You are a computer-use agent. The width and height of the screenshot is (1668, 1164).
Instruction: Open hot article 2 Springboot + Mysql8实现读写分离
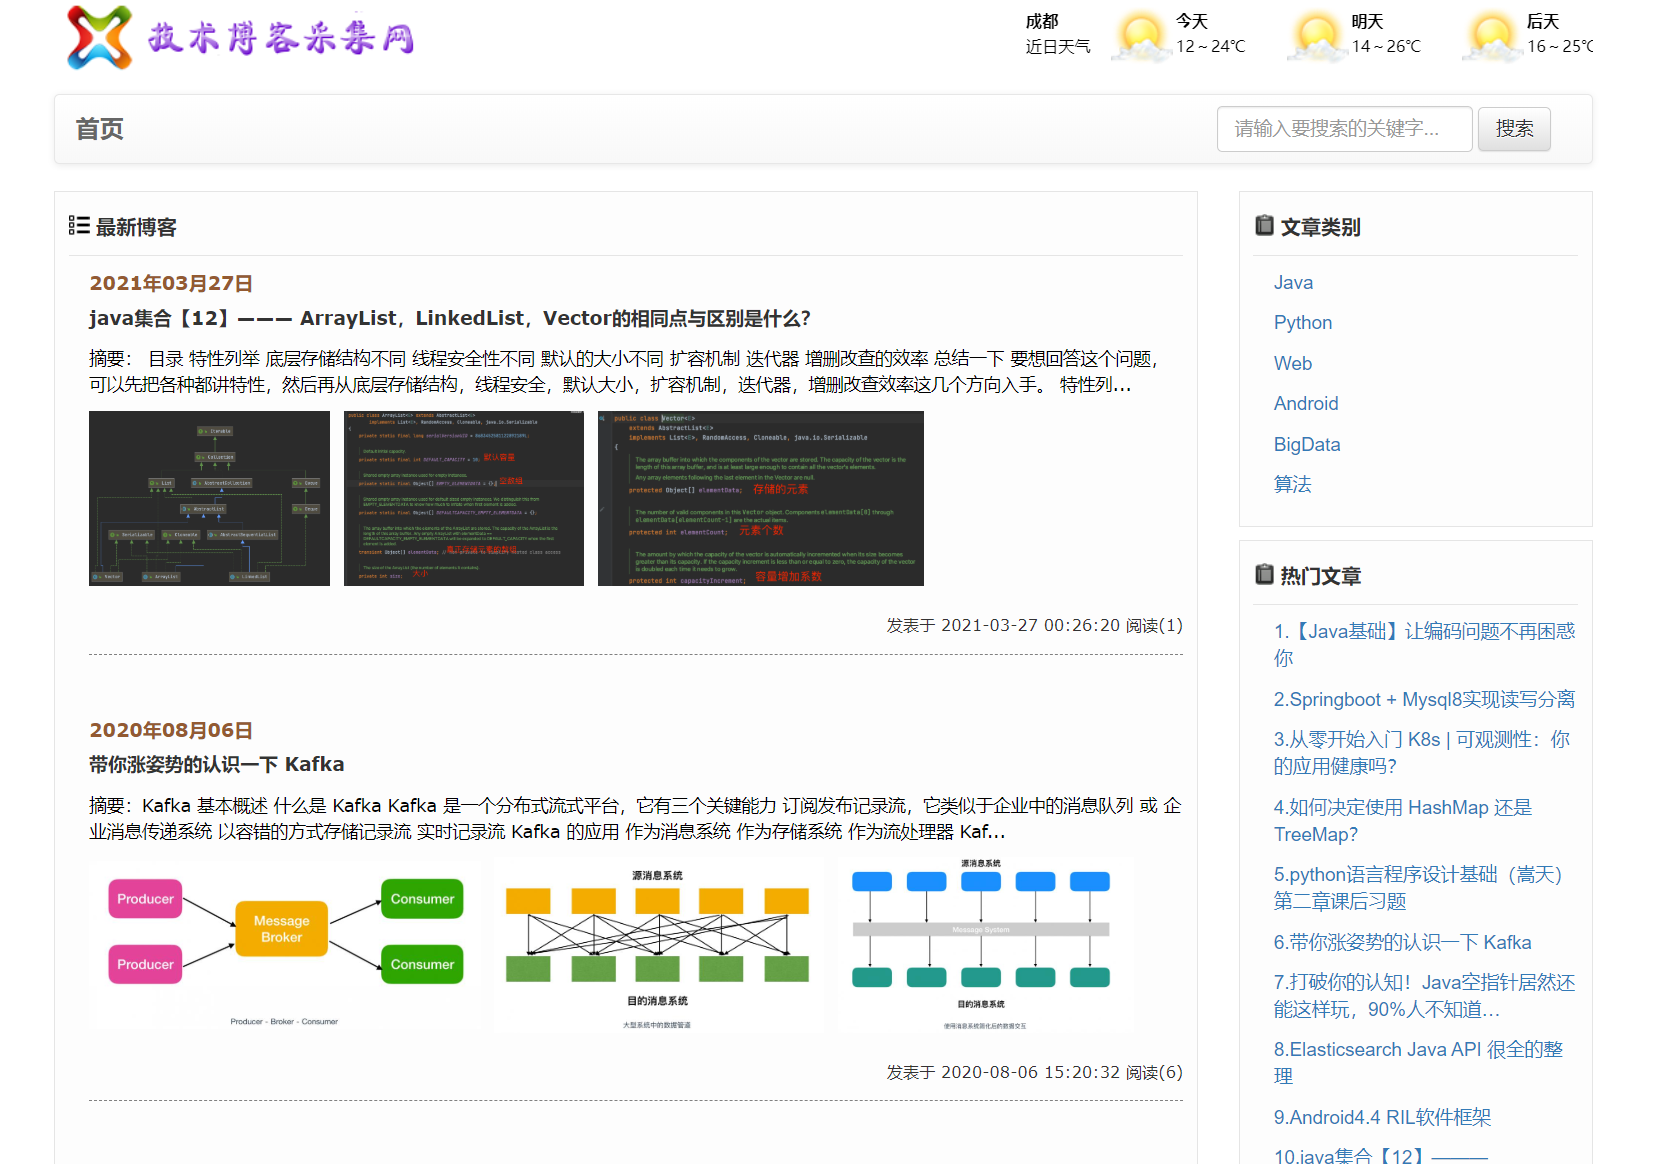(x=1424, y=700)
